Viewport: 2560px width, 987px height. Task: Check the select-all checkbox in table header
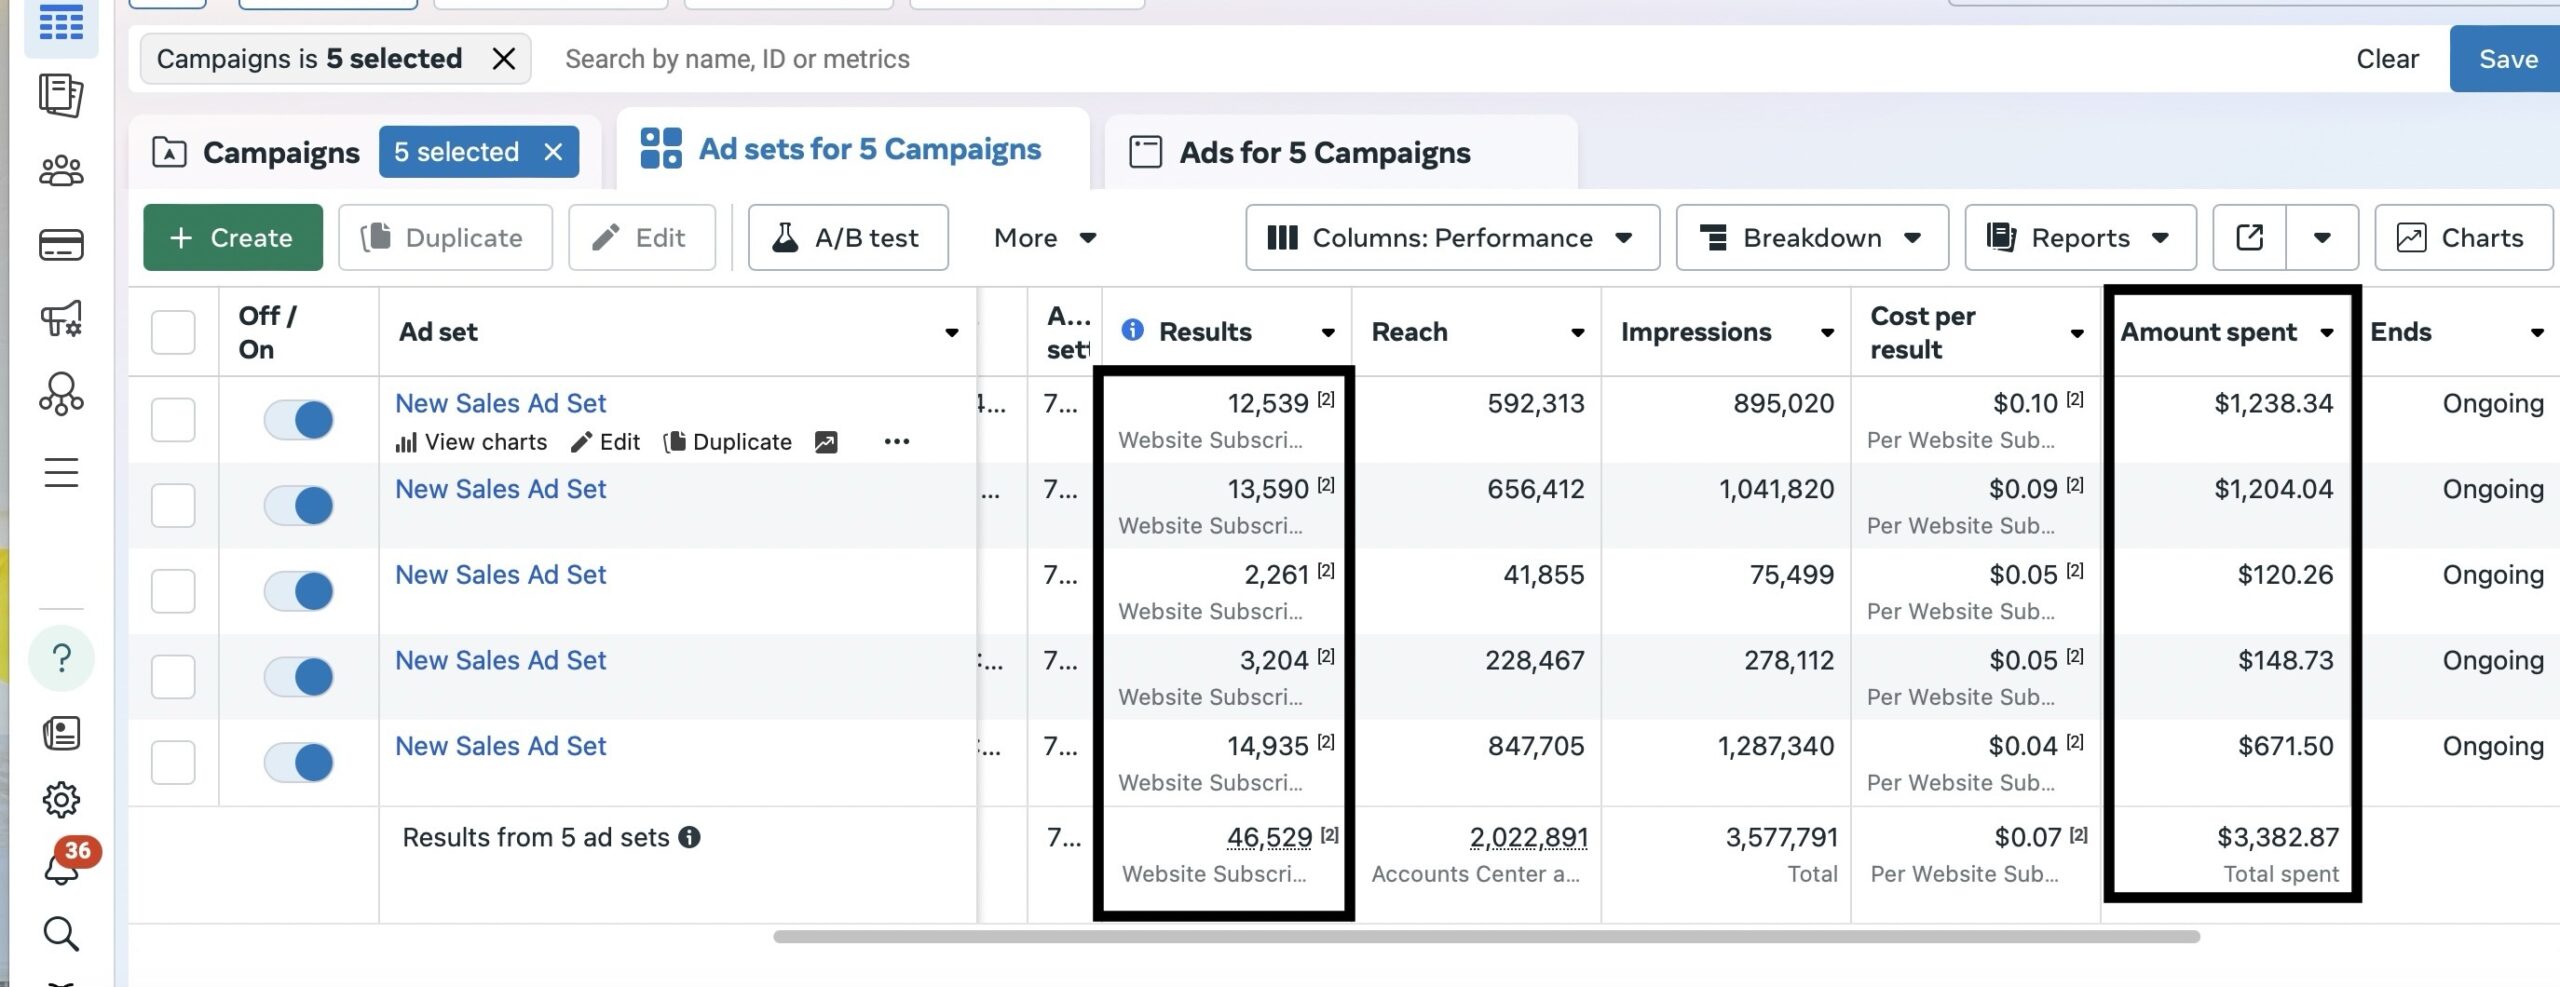(173, 332)
